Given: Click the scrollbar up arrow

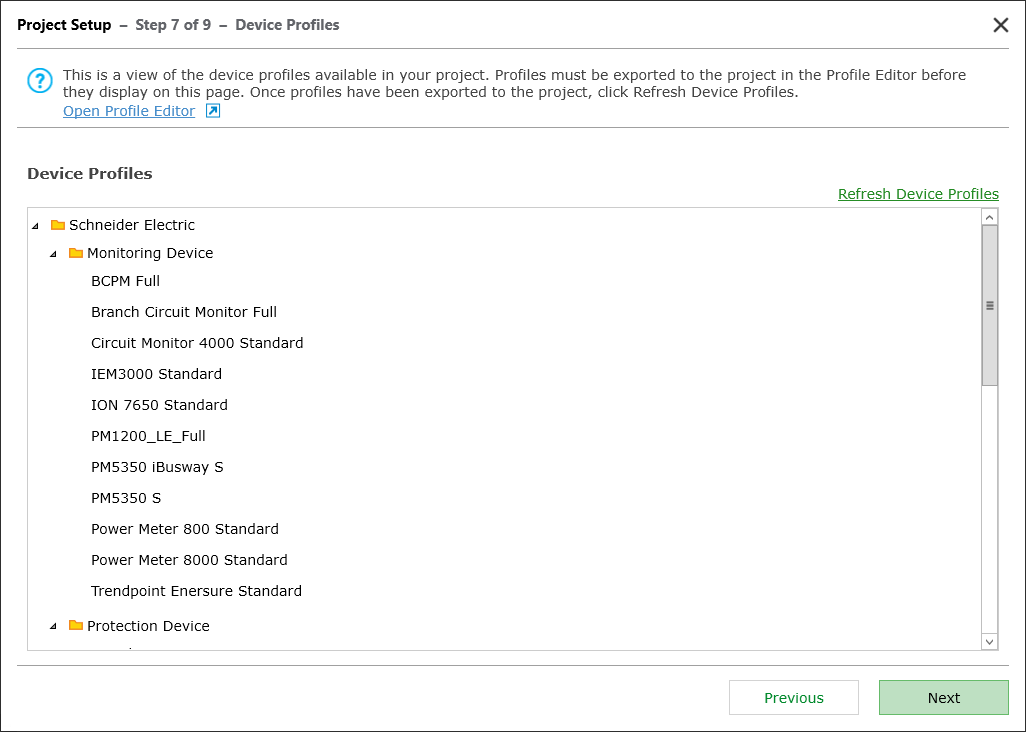Looking at the screenshot, I should [988, 215].
